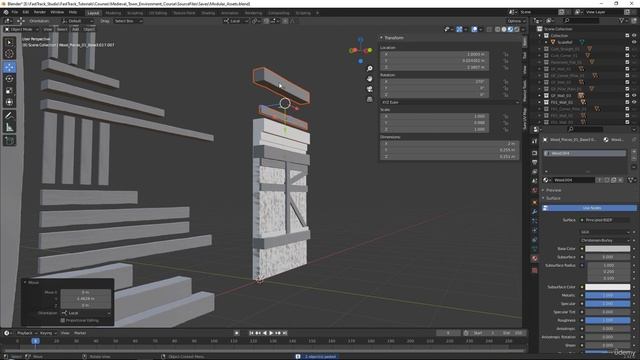
Task: Select the 3D Cursor tool
Action: pos(9,54)
